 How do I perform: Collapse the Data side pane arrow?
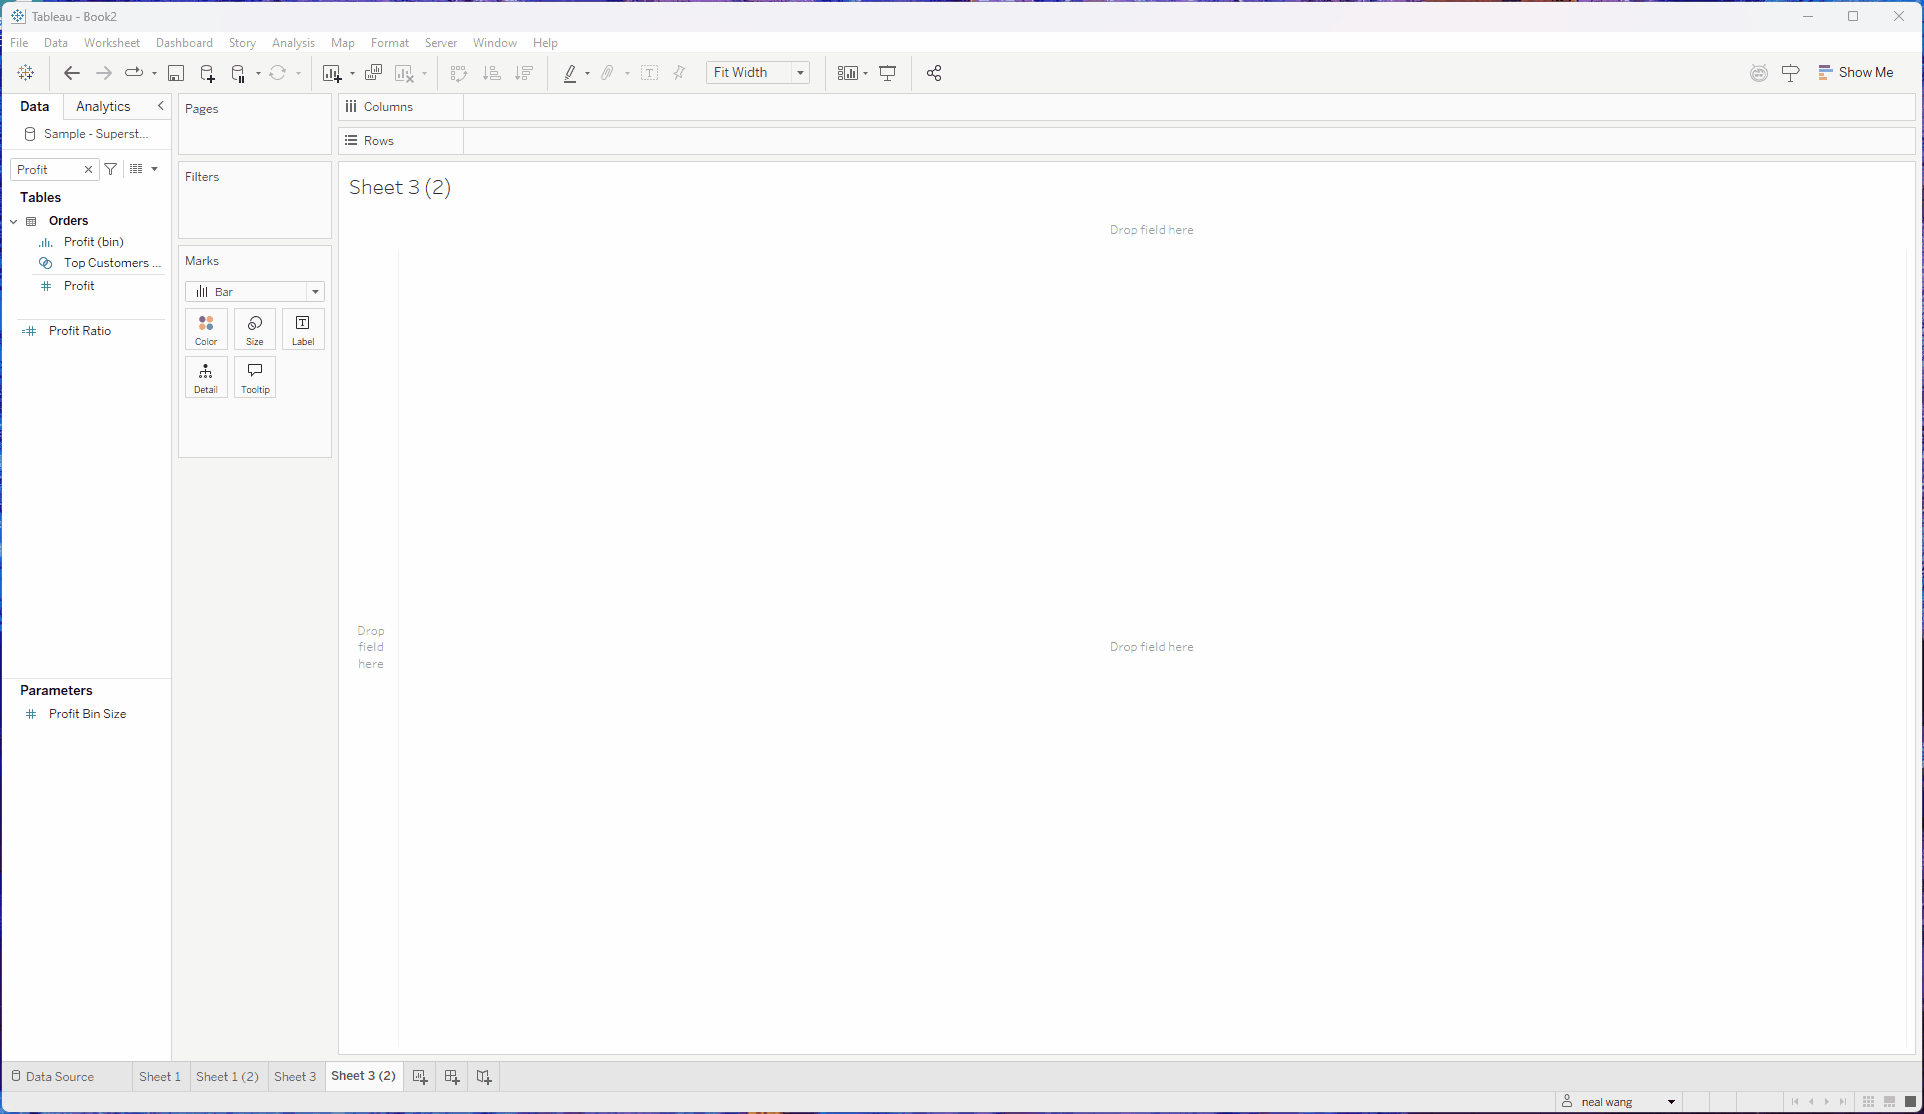(160, 106)
